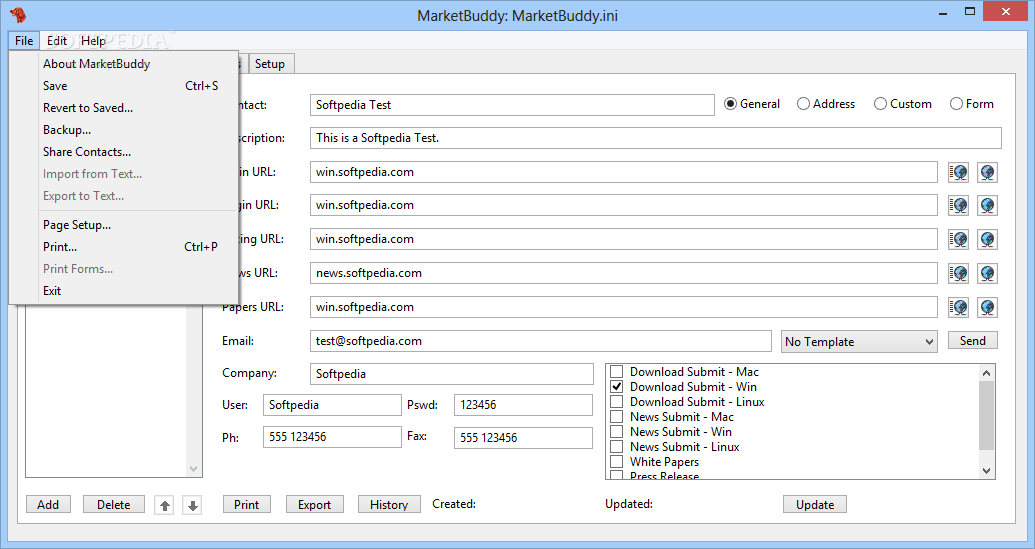Click the Papers URL input field
Image resolution: width=1035 pixels, height=549 pixels.
coord(624,307)
